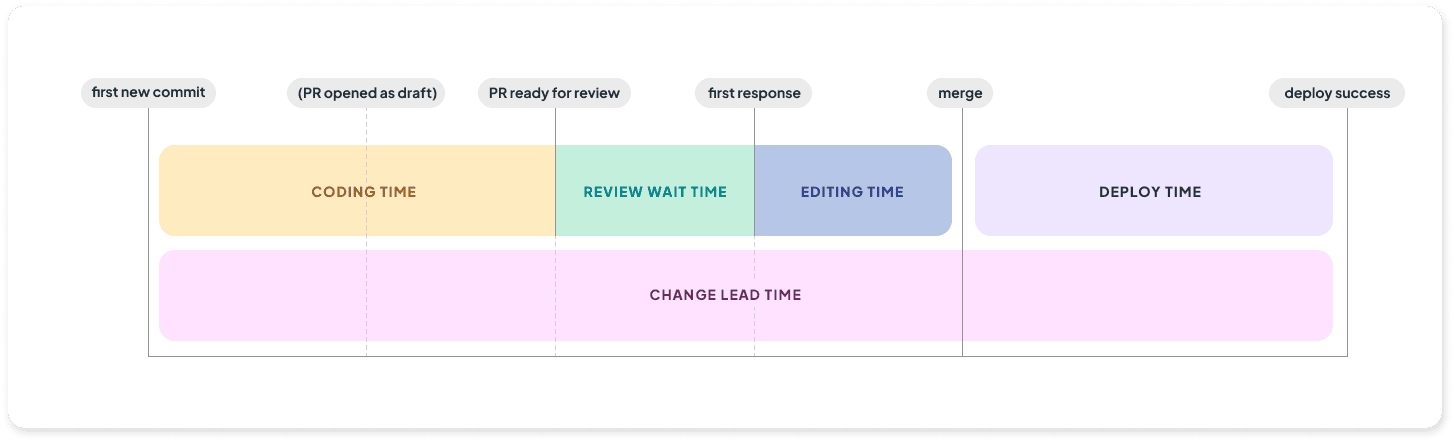Select the "(PR opened as draft)" label
This screenshot has height=442, width=1454.
[x=366, y=93]
